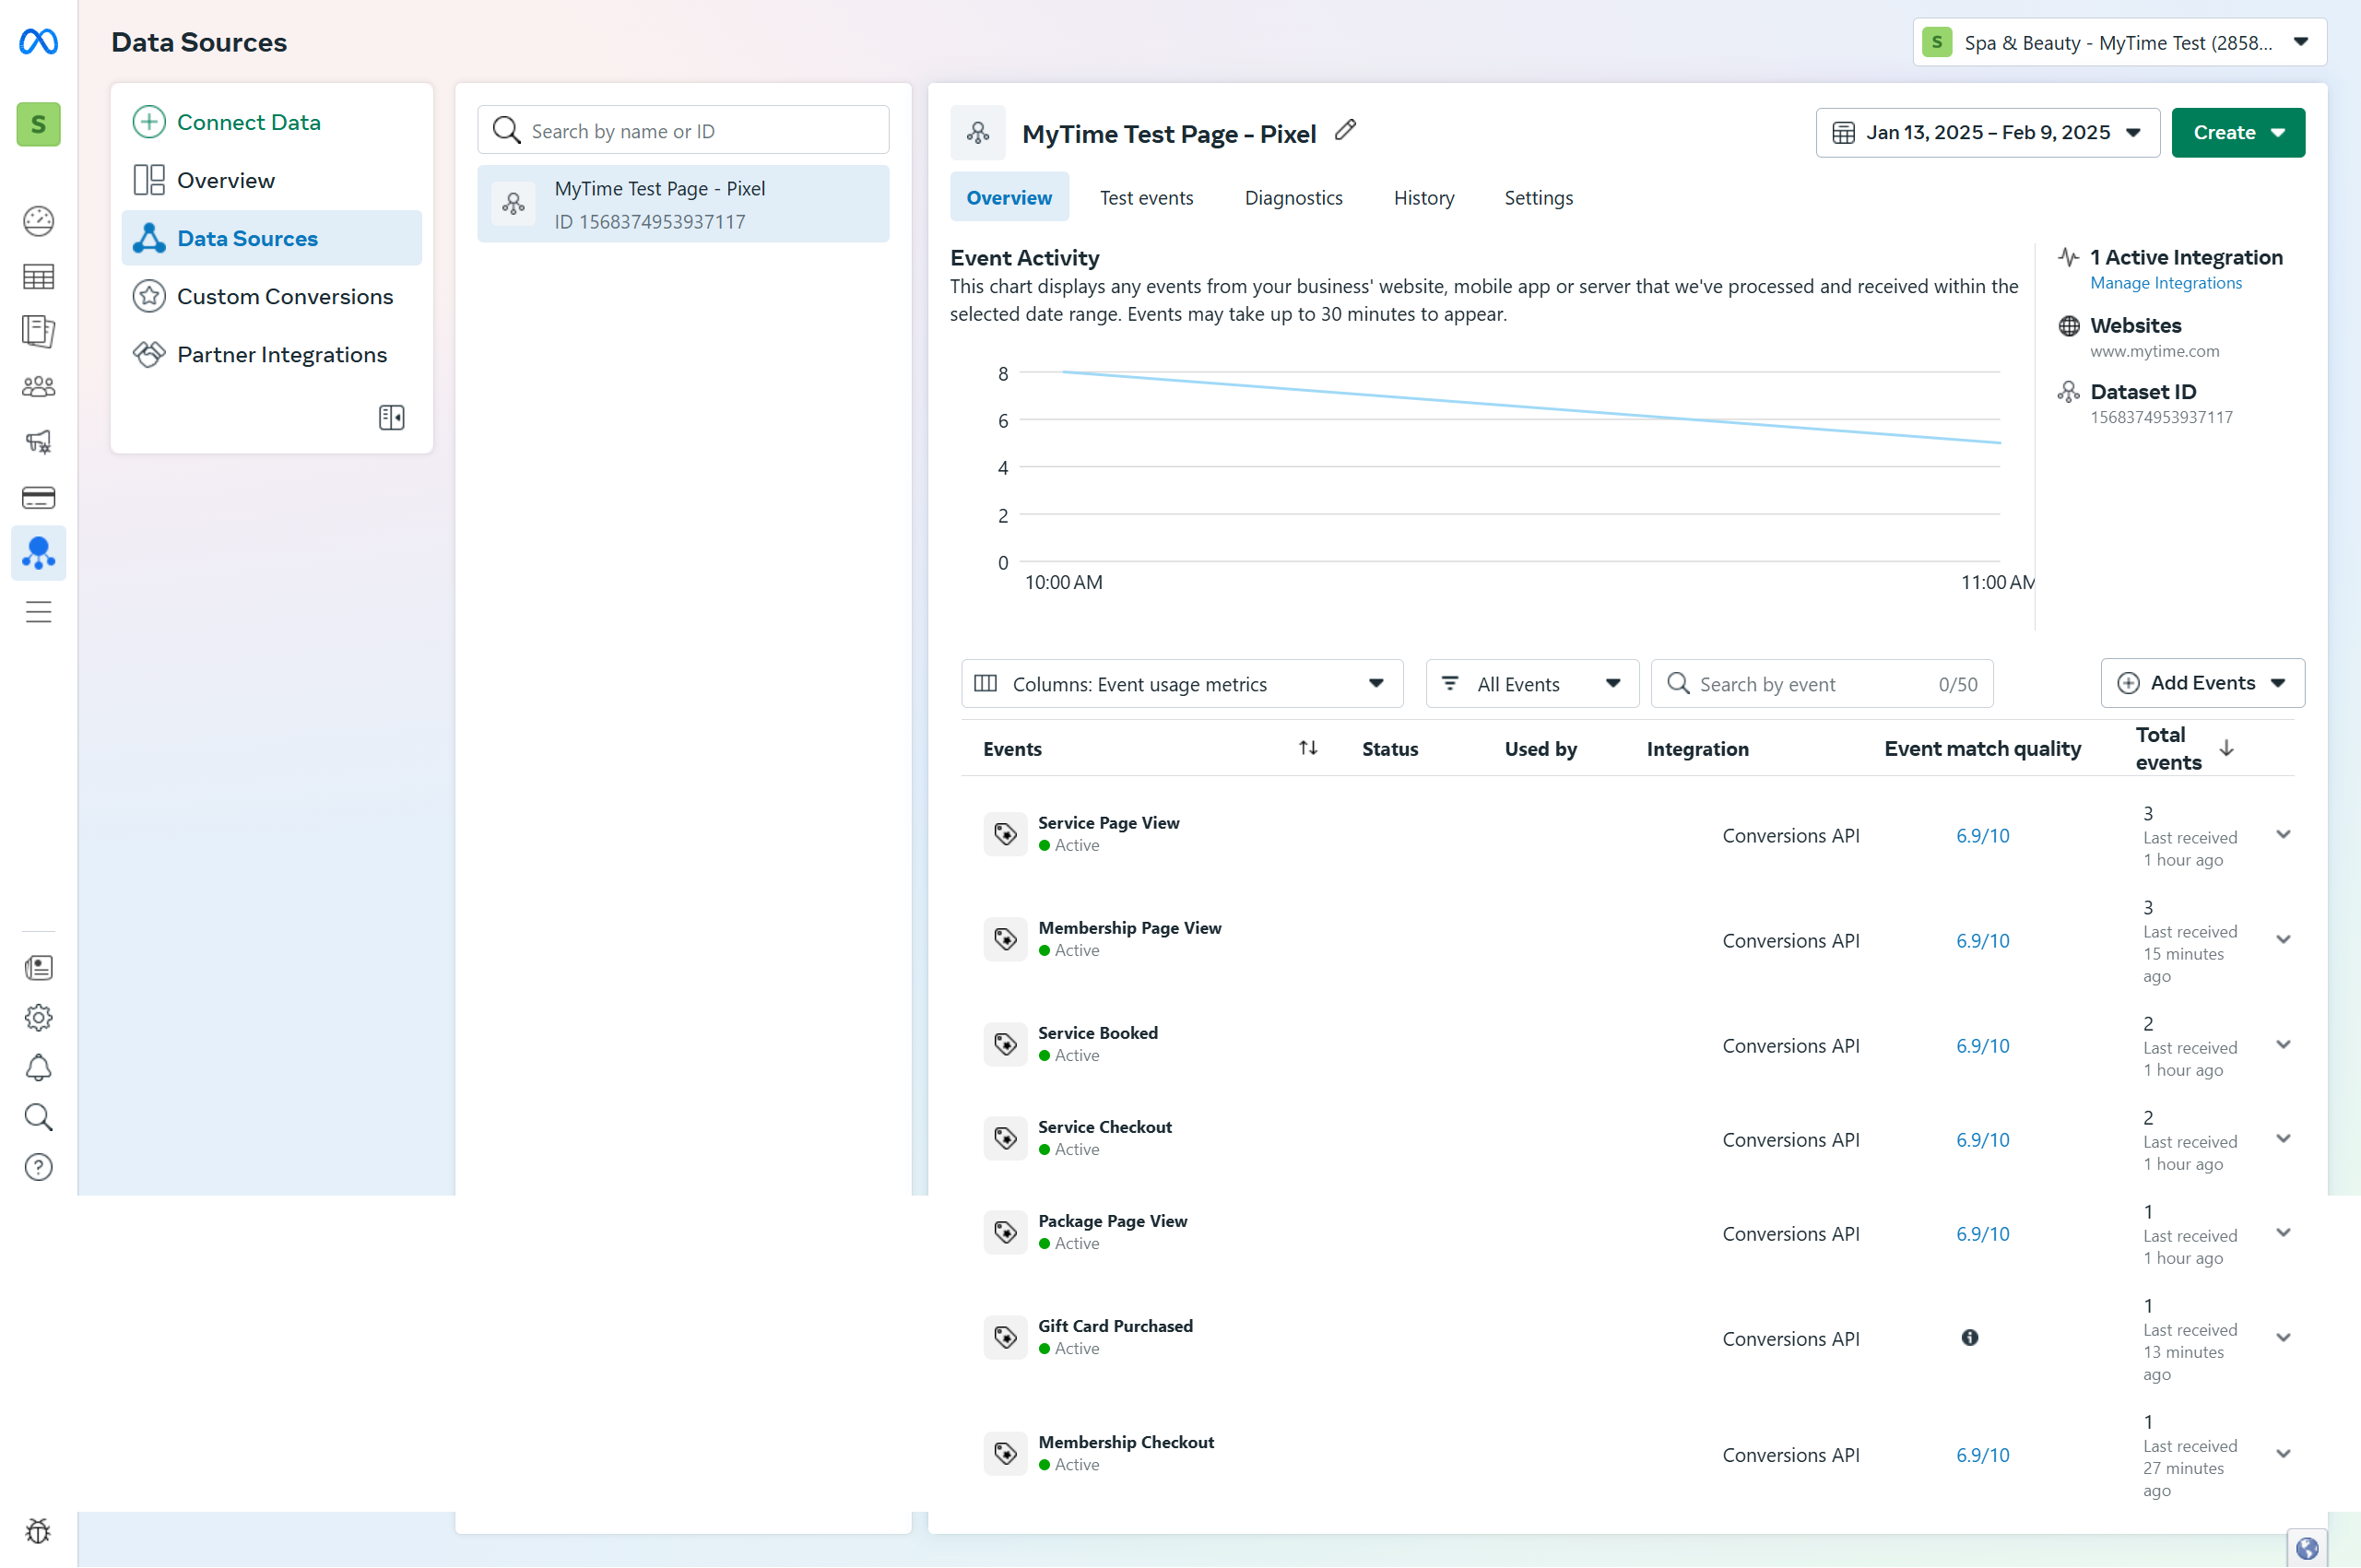
Task: Sort the table by Events column arrows
Action: tap(1307, 748)
